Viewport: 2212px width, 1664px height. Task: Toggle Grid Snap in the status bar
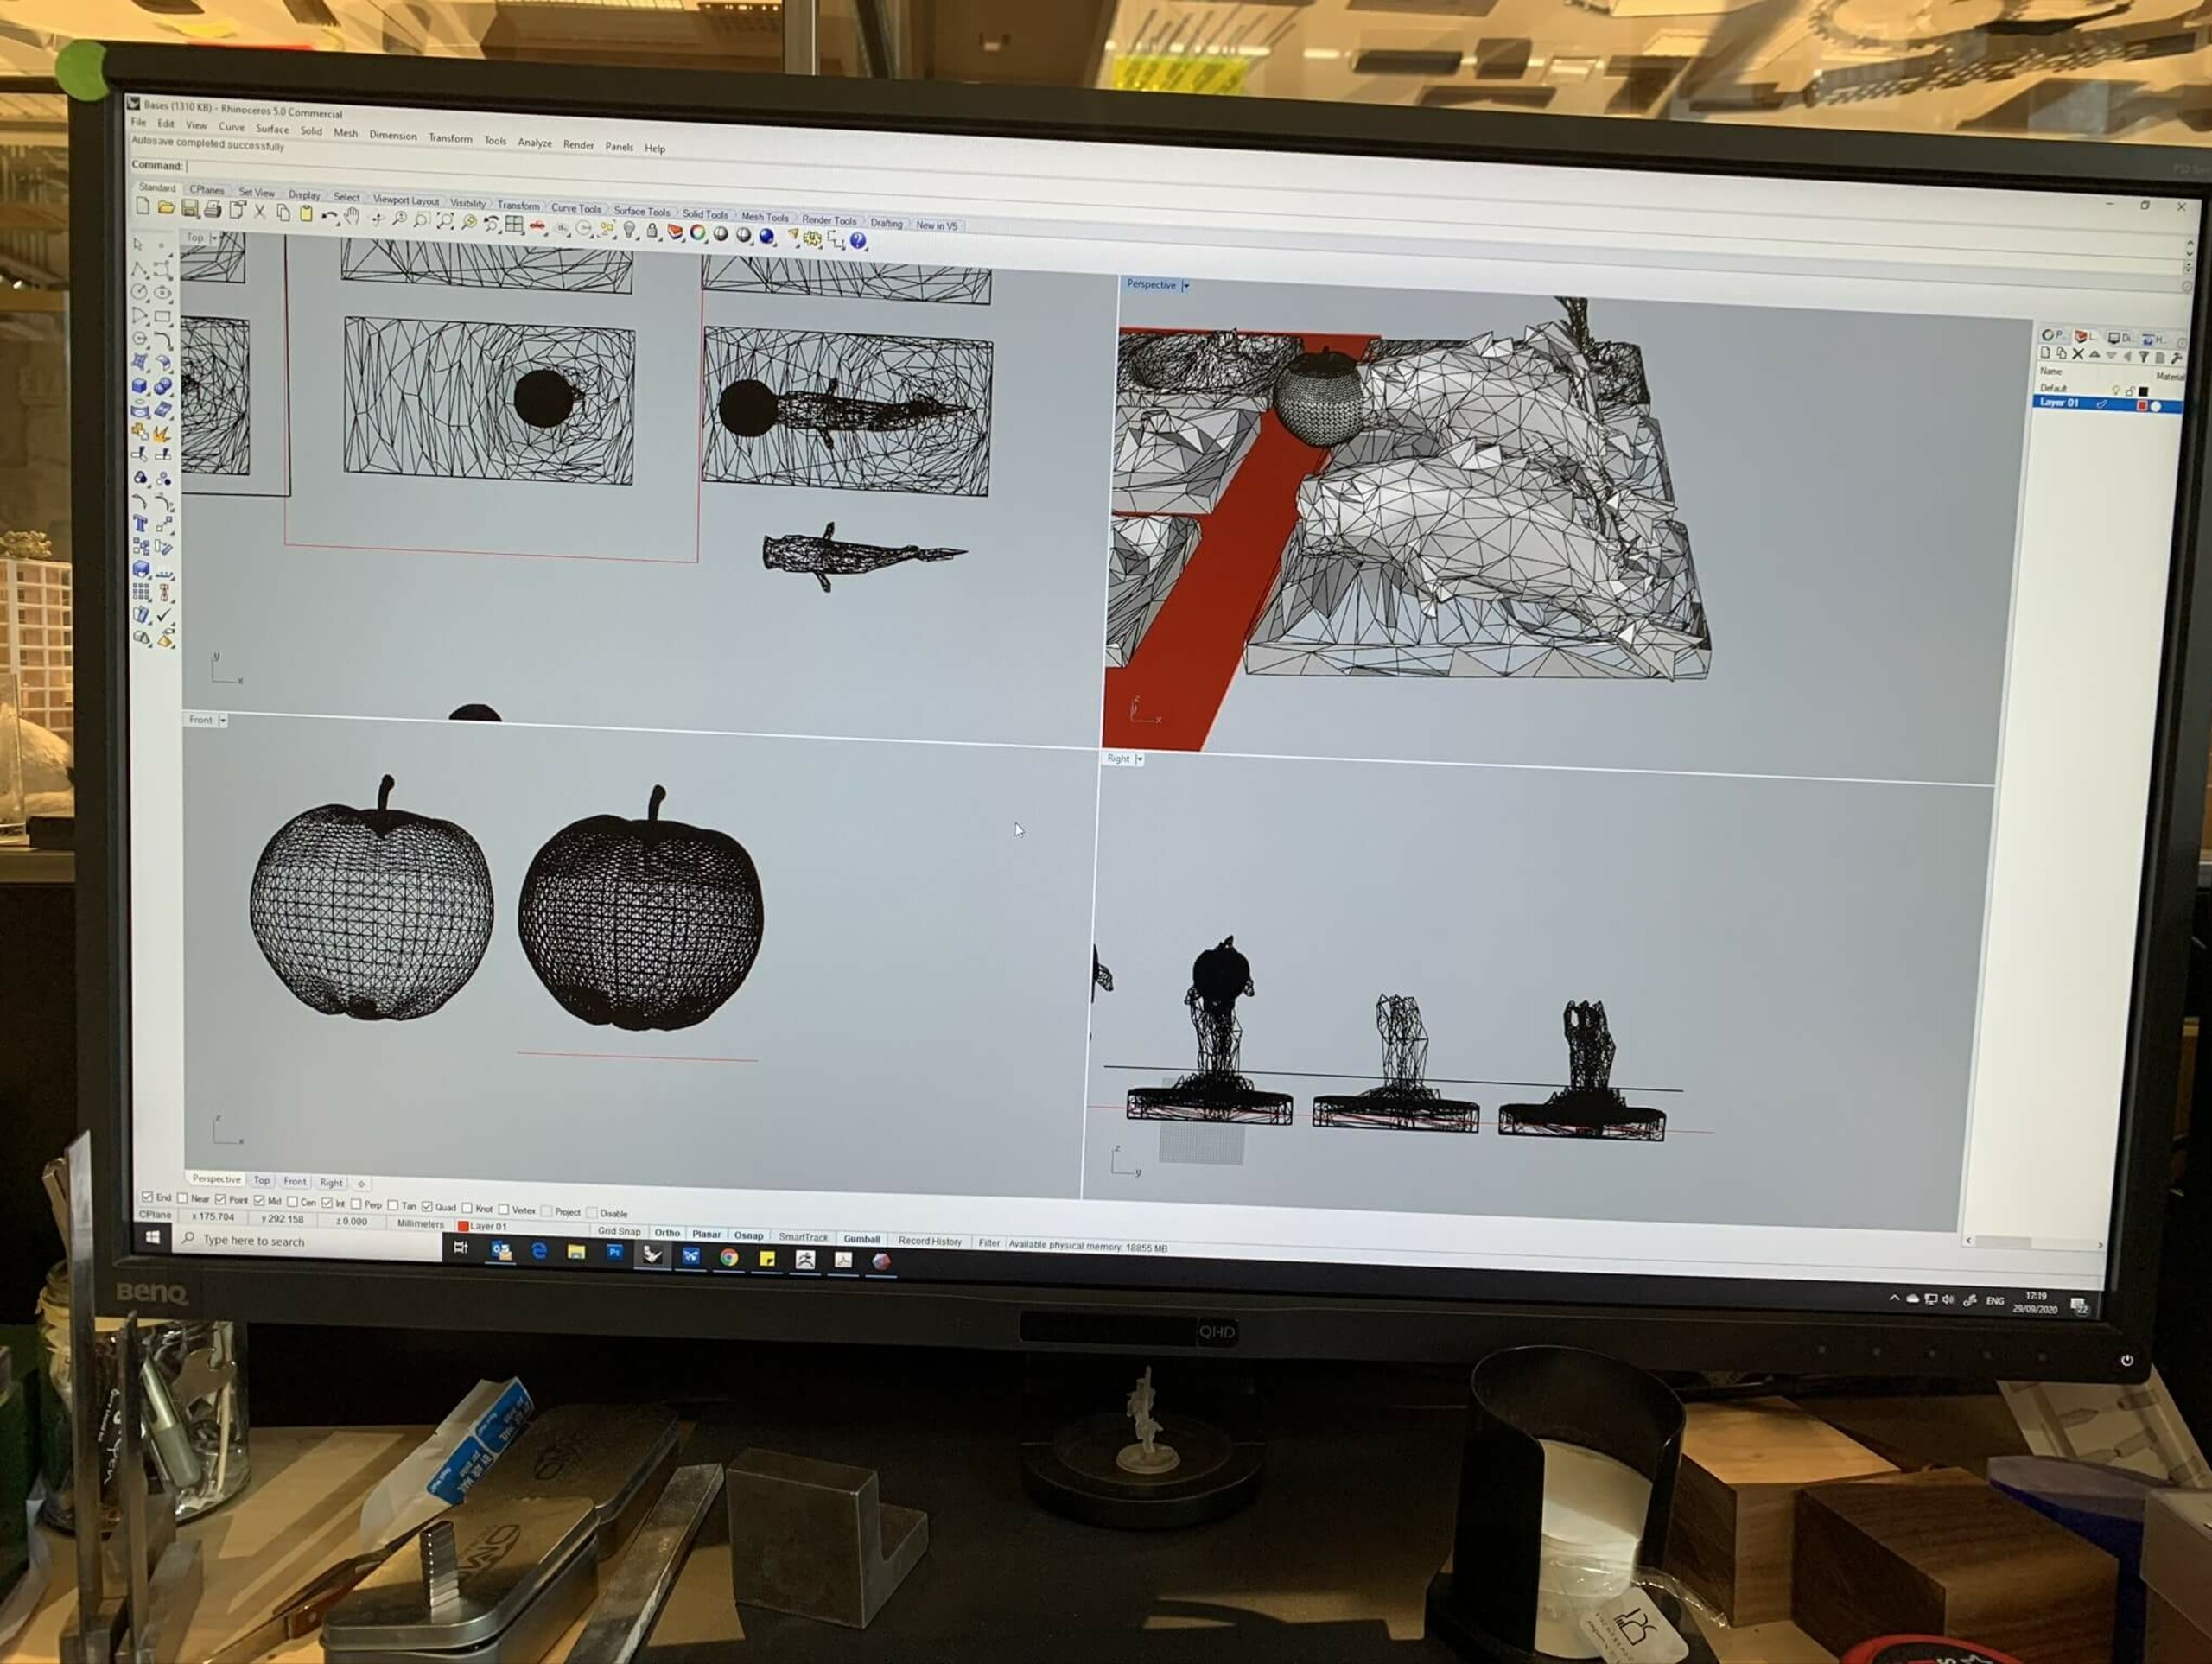coord(619,1231)
